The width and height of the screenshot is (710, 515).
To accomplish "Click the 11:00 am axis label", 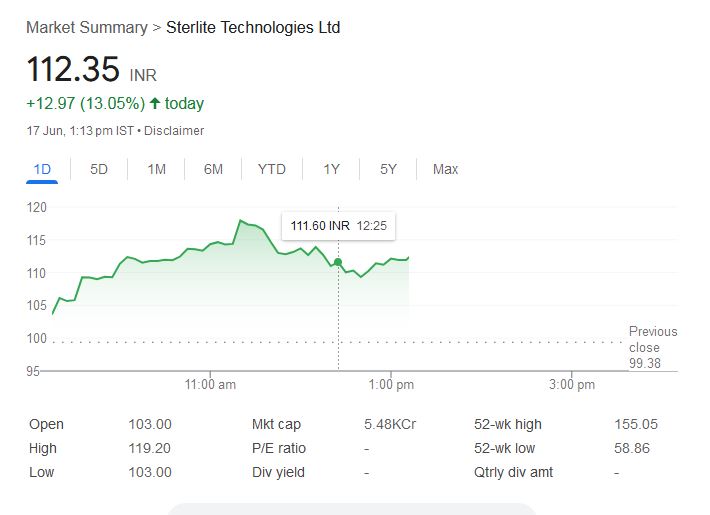I will click(211, 385).
